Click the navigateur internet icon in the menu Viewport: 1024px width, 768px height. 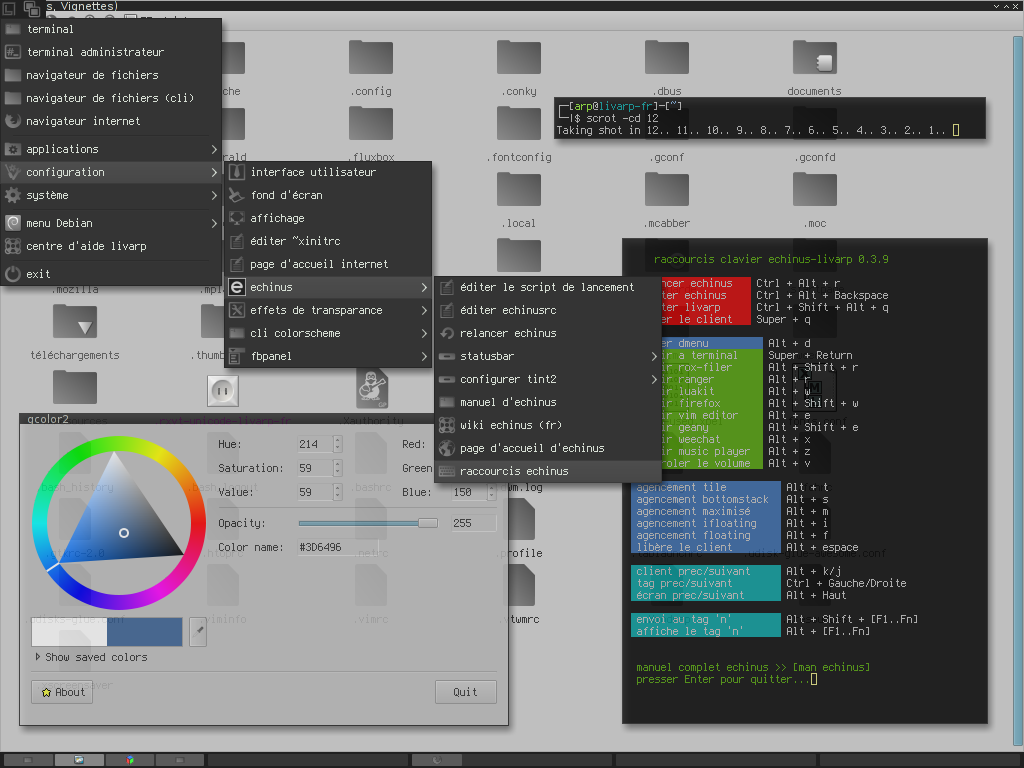(x=12, y=121)
